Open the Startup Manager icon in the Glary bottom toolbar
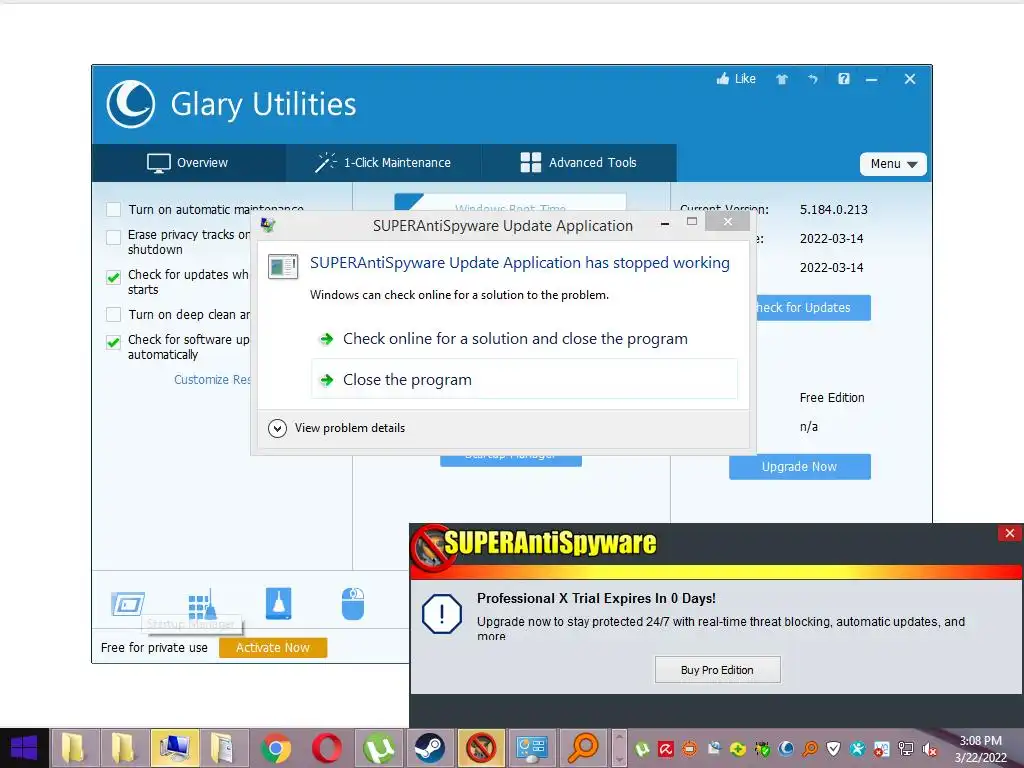The height and width of the screenshot is (768, 1024). (128, 604)
